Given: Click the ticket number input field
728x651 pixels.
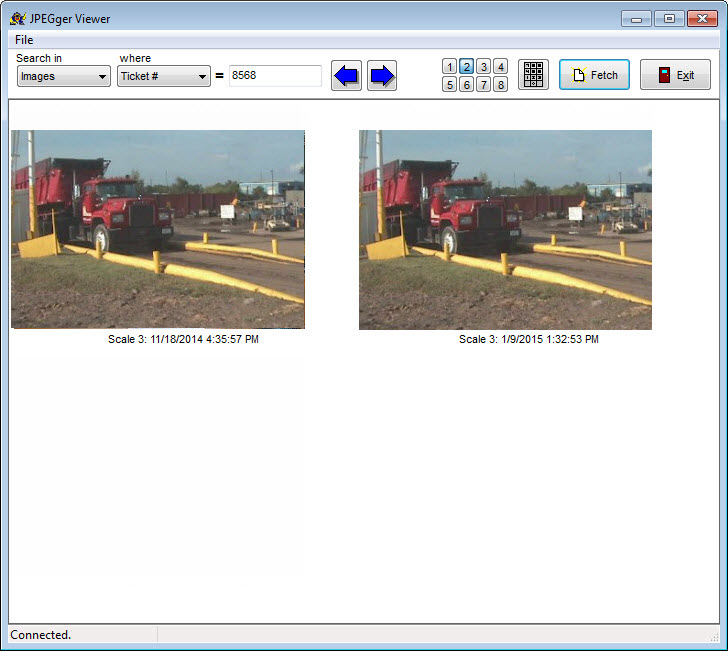Looking at the screenshot, I should (275, 76).
